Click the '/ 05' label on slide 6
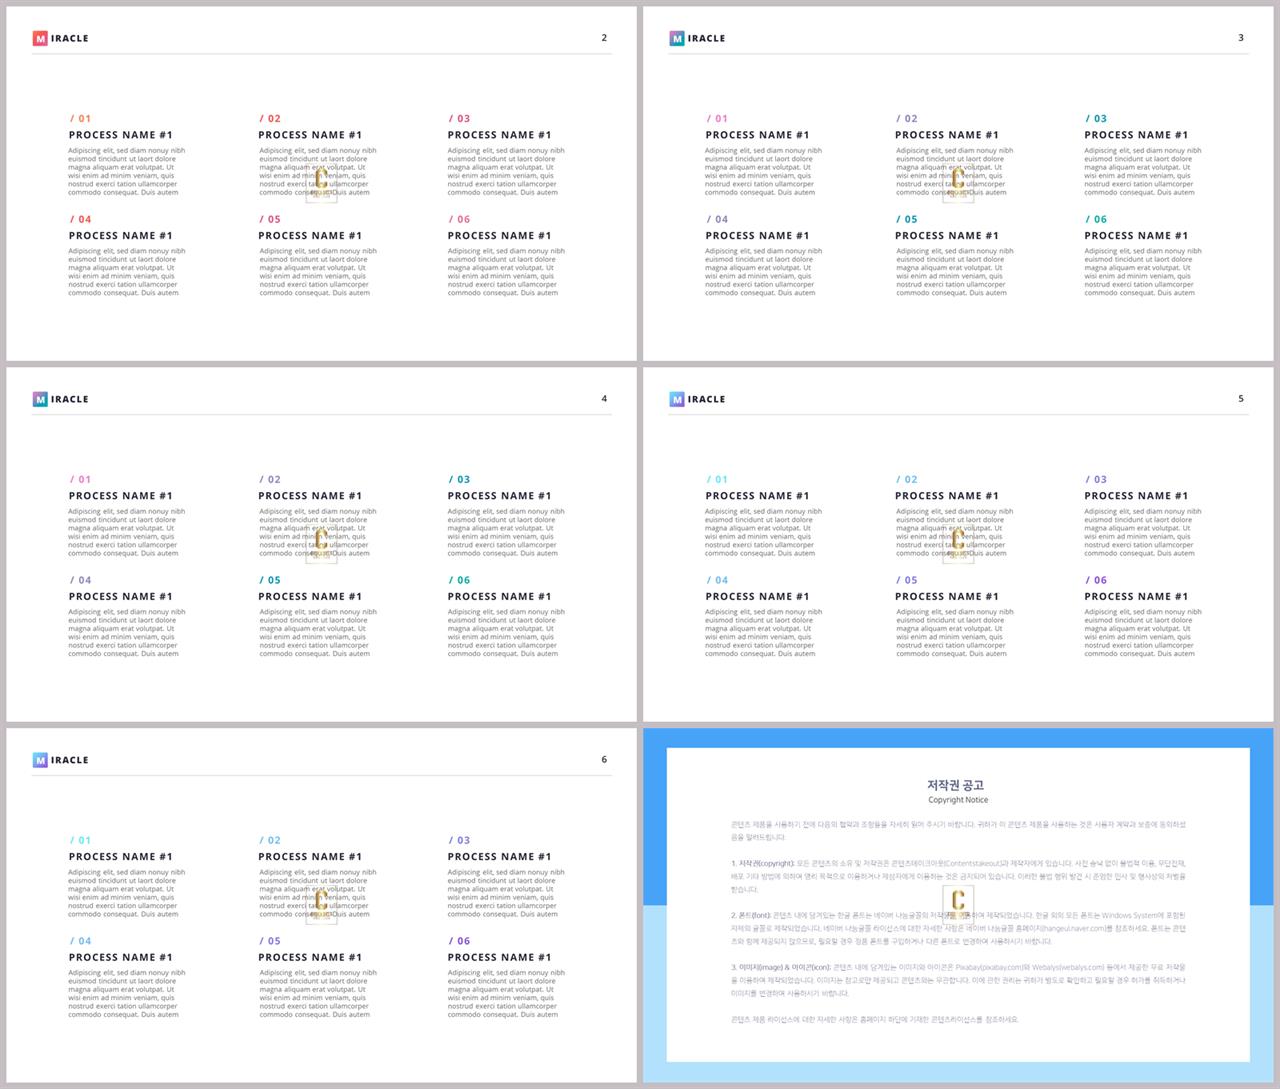Screen dimensions: 1280x1089 coord(270,941)
